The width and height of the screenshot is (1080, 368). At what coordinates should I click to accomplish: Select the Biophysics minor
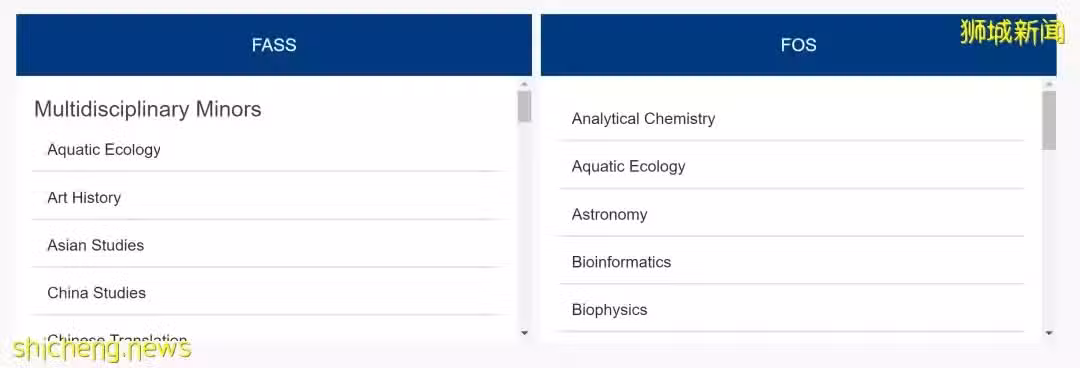(x=792, y=309)
